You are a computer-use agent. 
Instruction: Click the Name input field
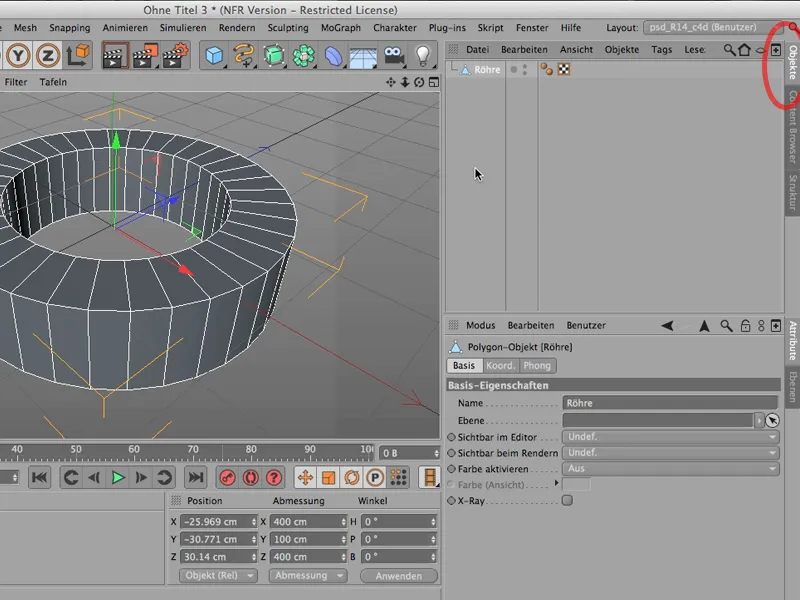670,403
